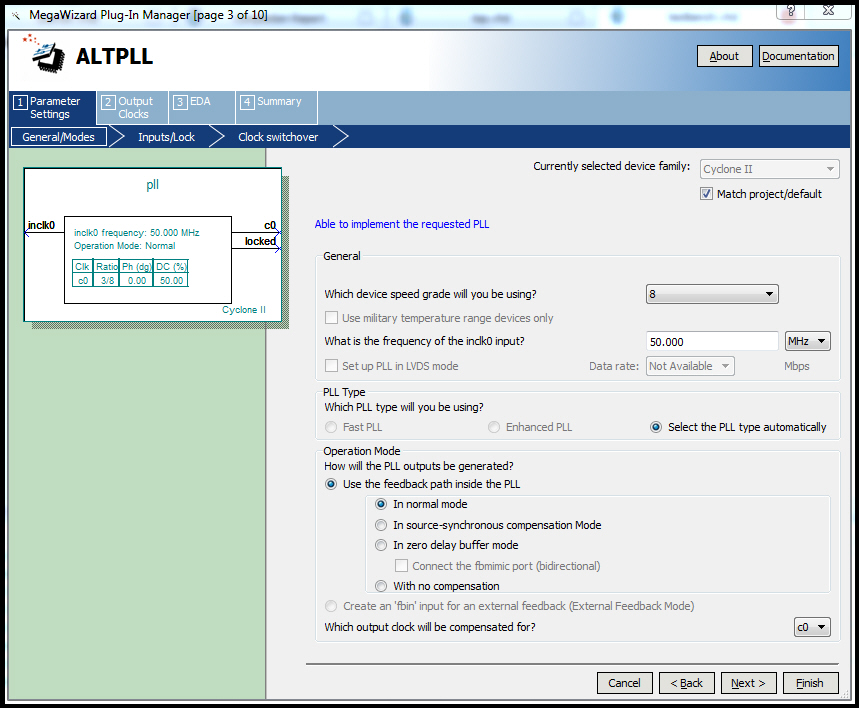The width and height of the screenshot is (859, 708).
Task: Click the 50.00 duty cycle table cell
Action: coord(171,281)
